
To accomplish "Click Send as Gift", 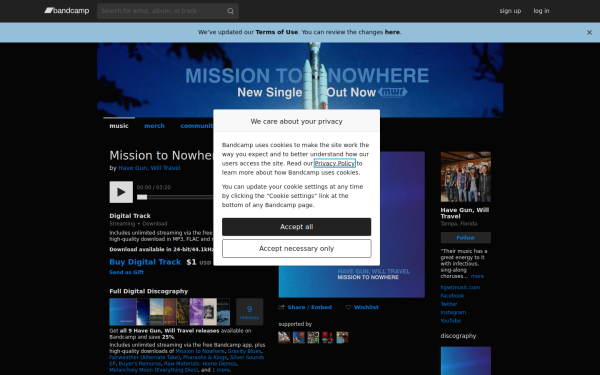I will [x=126, y=272].
